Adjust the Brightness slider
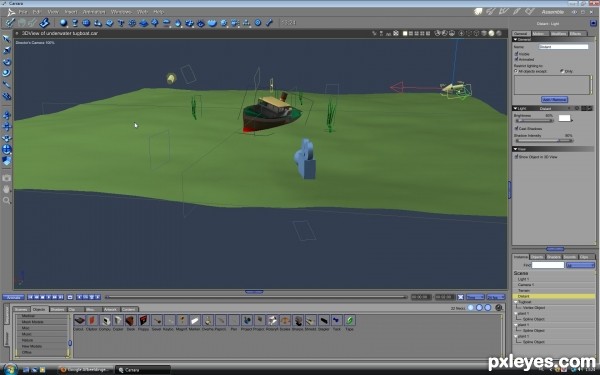The width and height of the screenshot is (600, 375). [x=534, y=121]
